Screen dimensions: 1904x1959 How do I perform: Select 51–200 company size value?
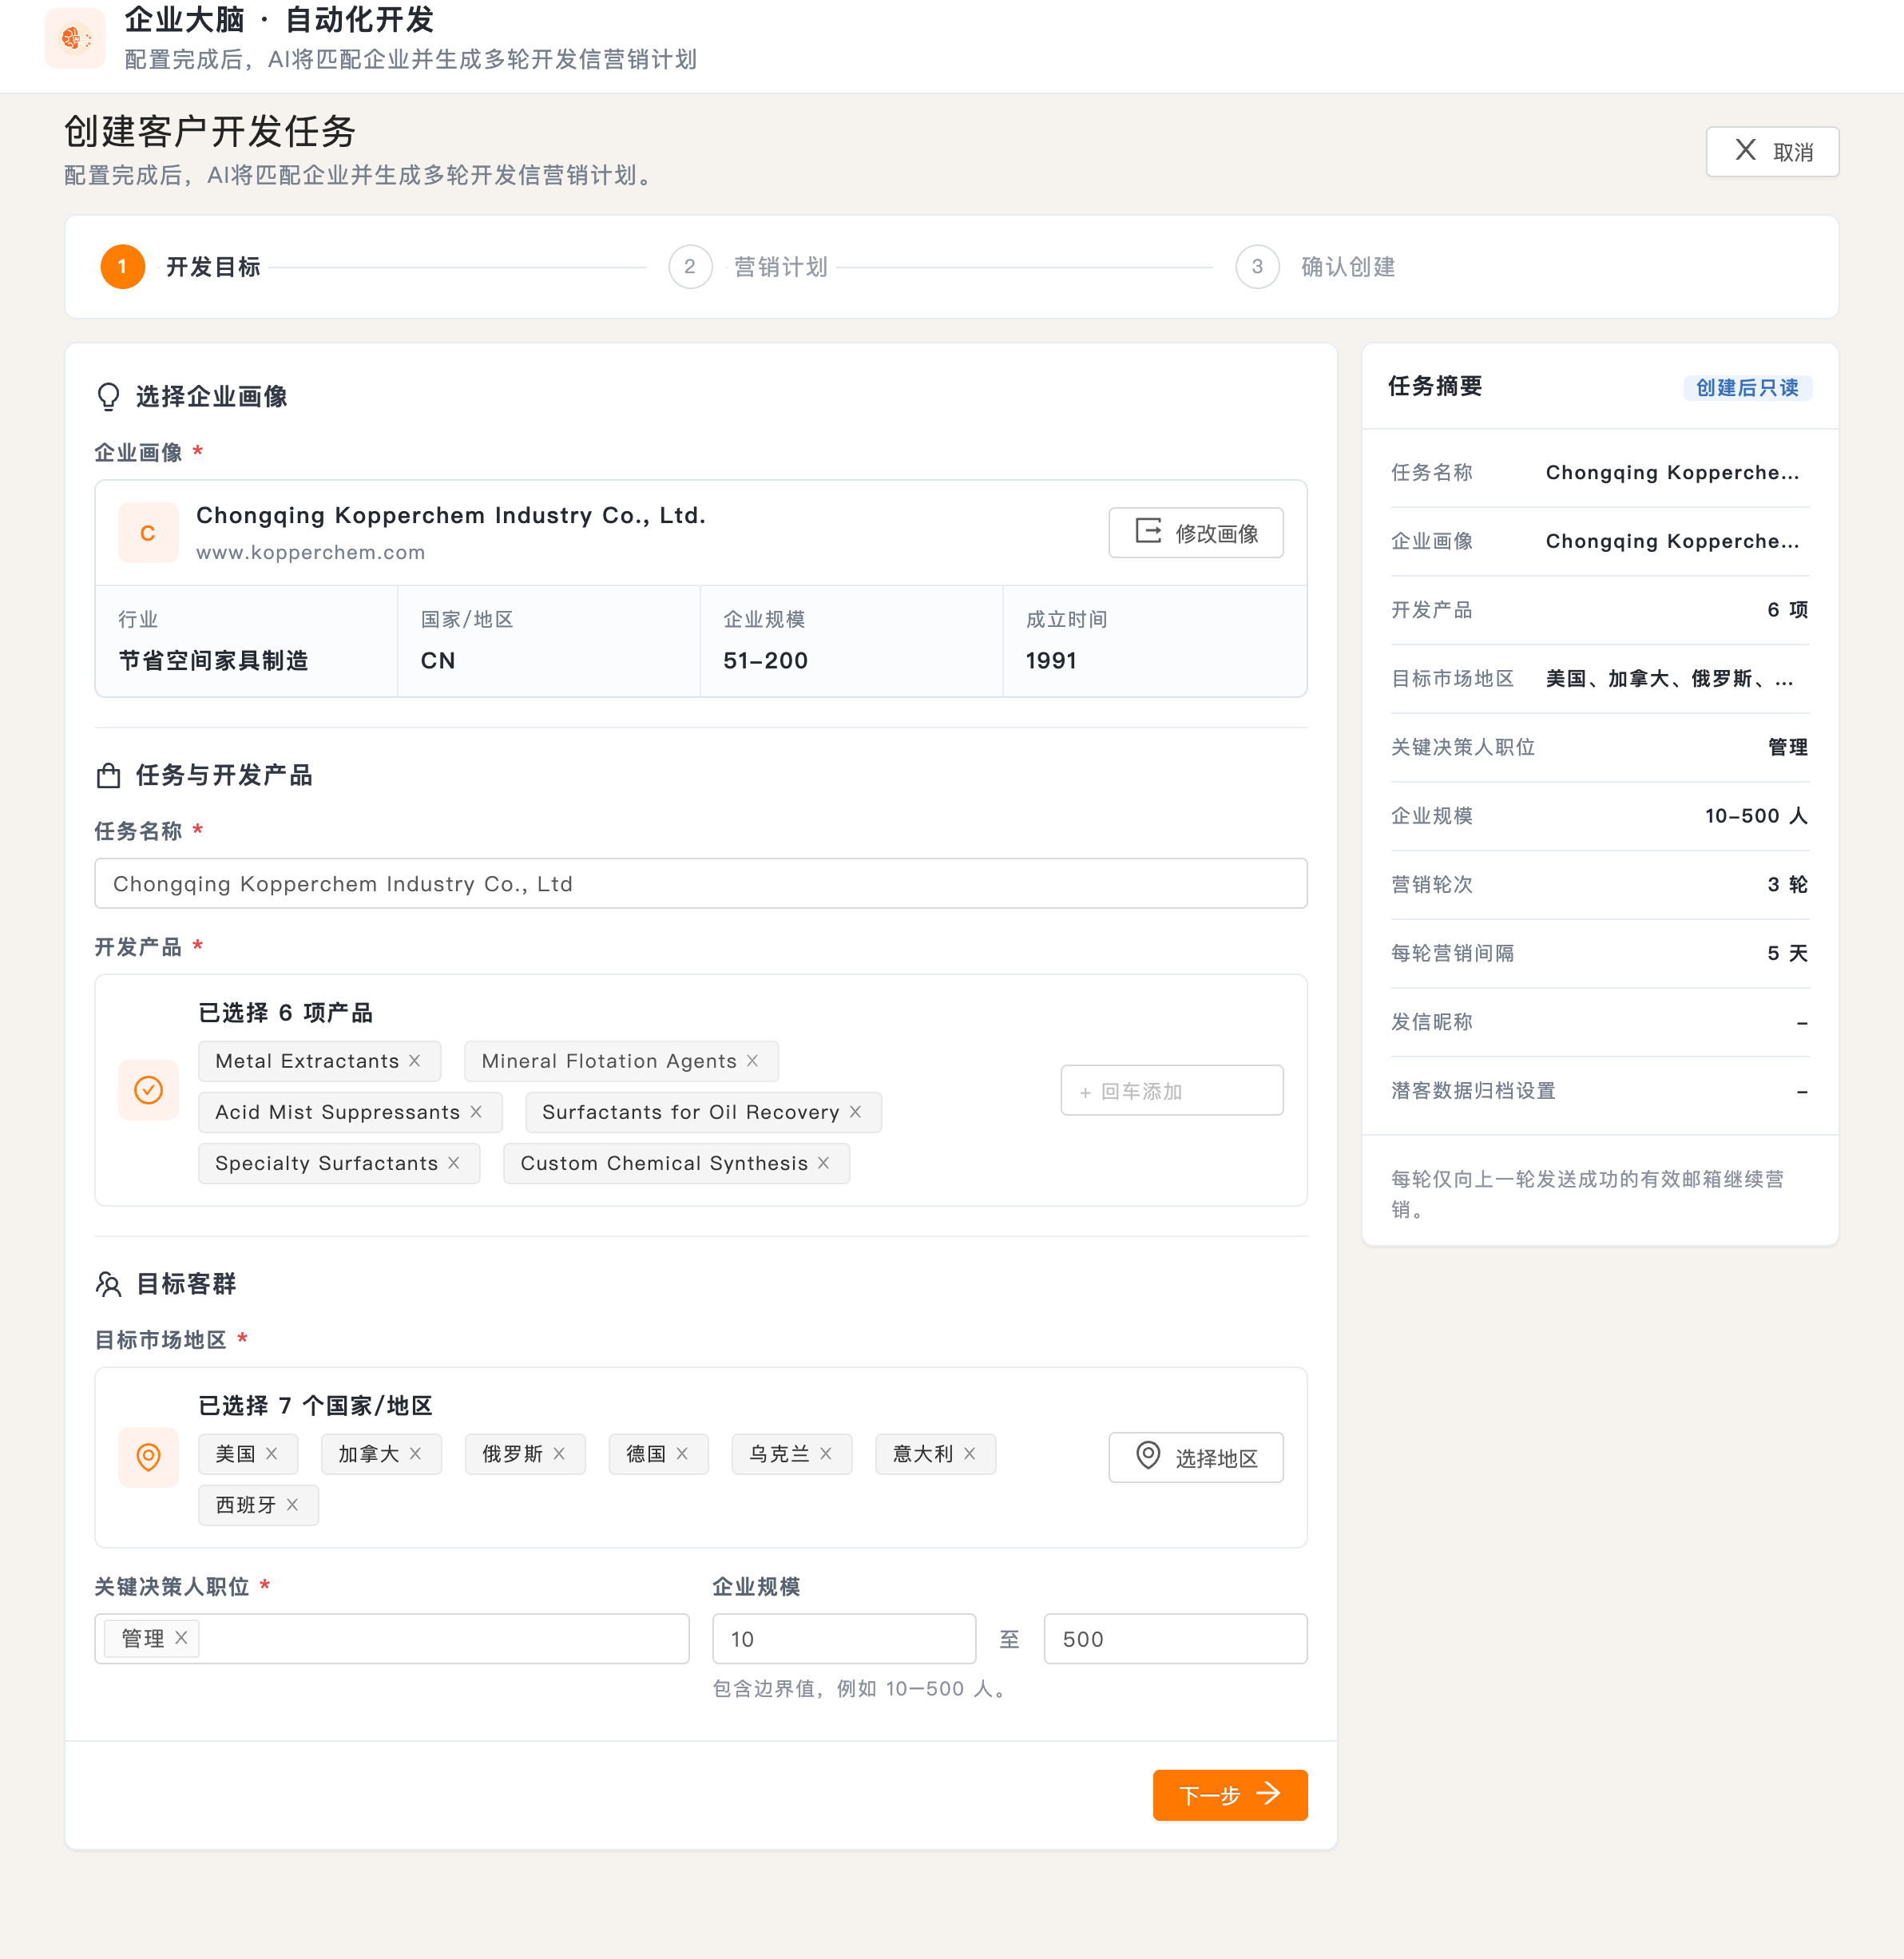click(765, 661)
